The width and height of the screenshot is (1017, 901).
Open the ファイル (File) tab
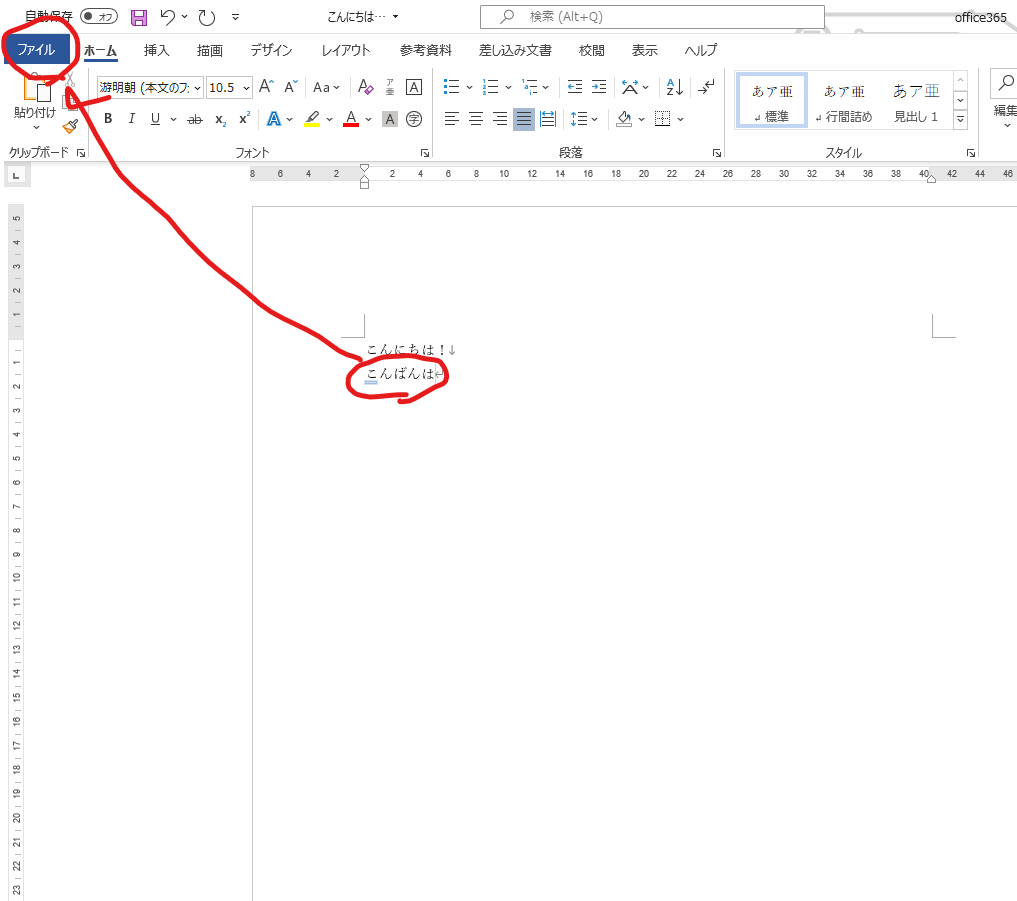click(x=36, y=50)
